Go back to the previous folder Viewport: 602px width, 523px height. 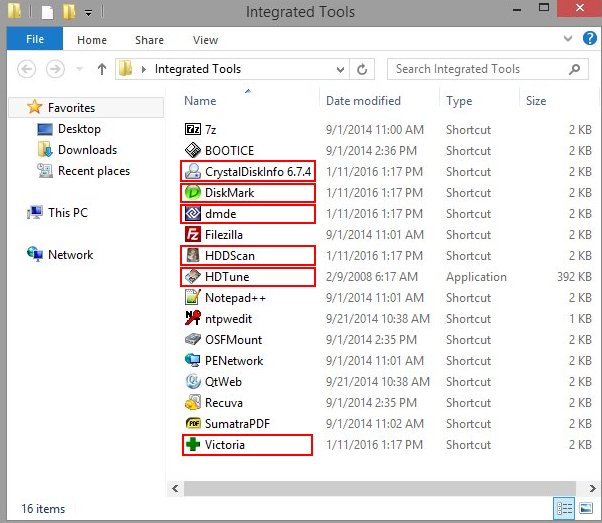coord(26,69)
